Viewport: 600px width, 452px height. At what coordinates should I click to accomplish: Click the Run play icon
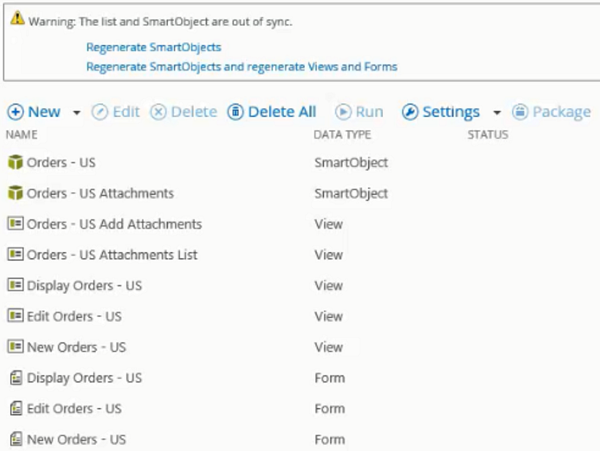tap(343, 112)
